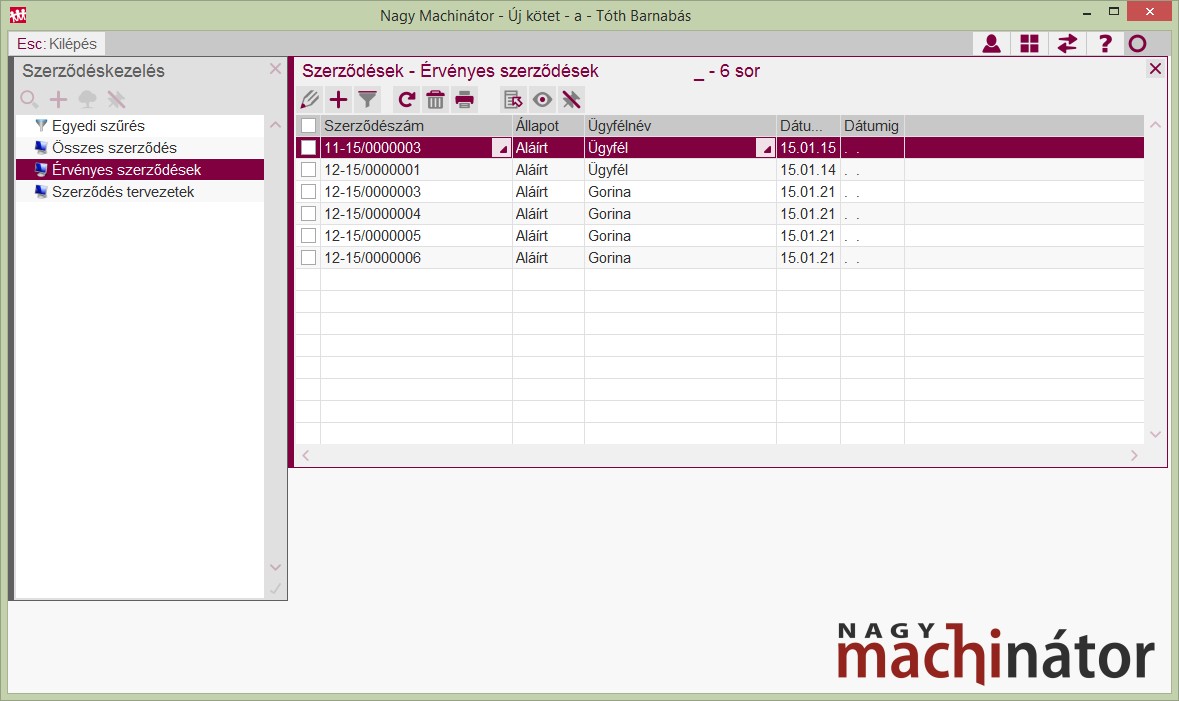Click Gorina in row 12-15/0000003
Screen dimensions: 1179x701
tap(609, 192)
